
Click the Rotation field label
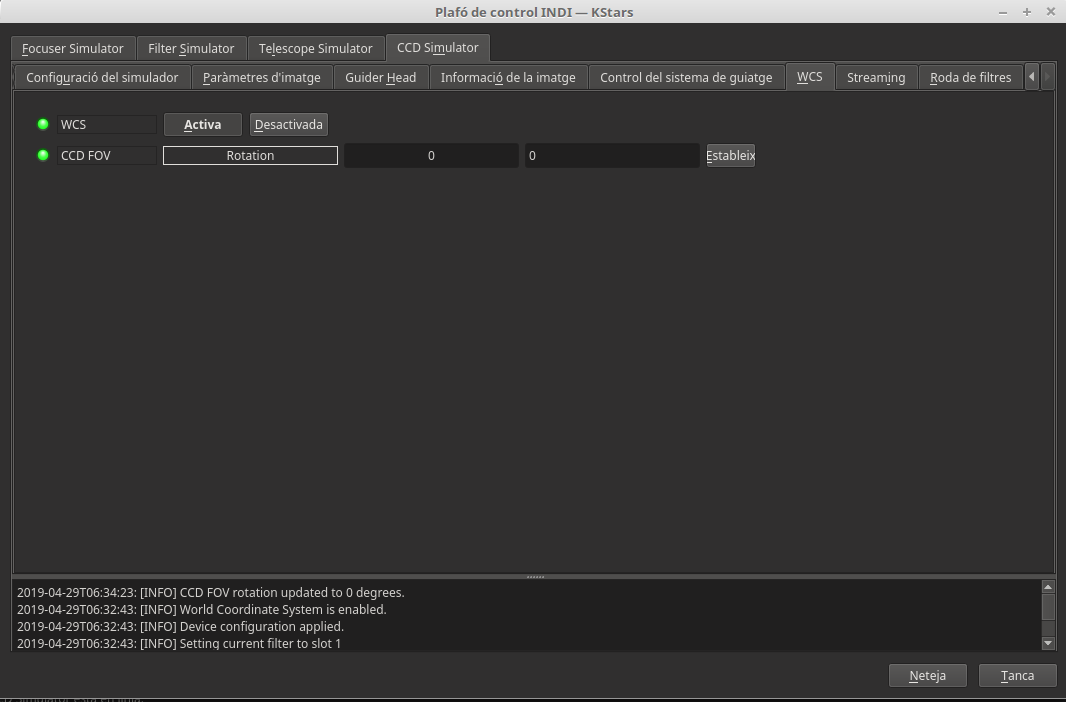pos(250,156)
